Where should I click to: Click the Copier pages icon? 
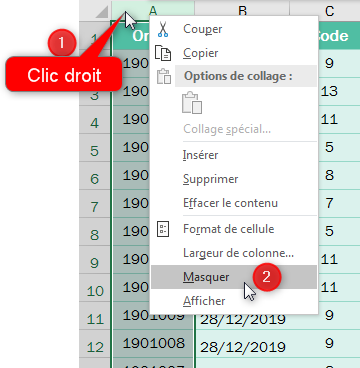tap(163, 53)
